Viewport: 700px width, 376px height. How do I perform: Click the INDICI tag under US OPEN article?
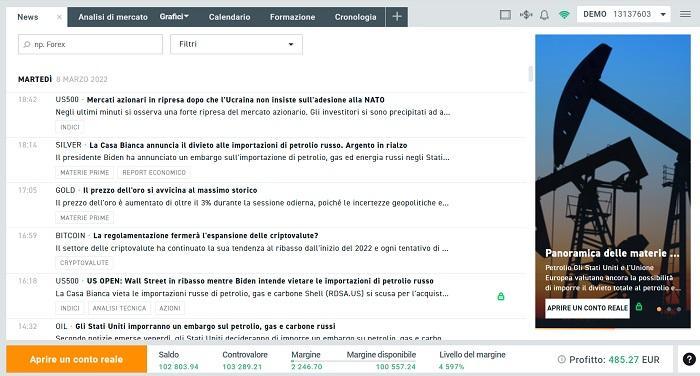point(70,308)
